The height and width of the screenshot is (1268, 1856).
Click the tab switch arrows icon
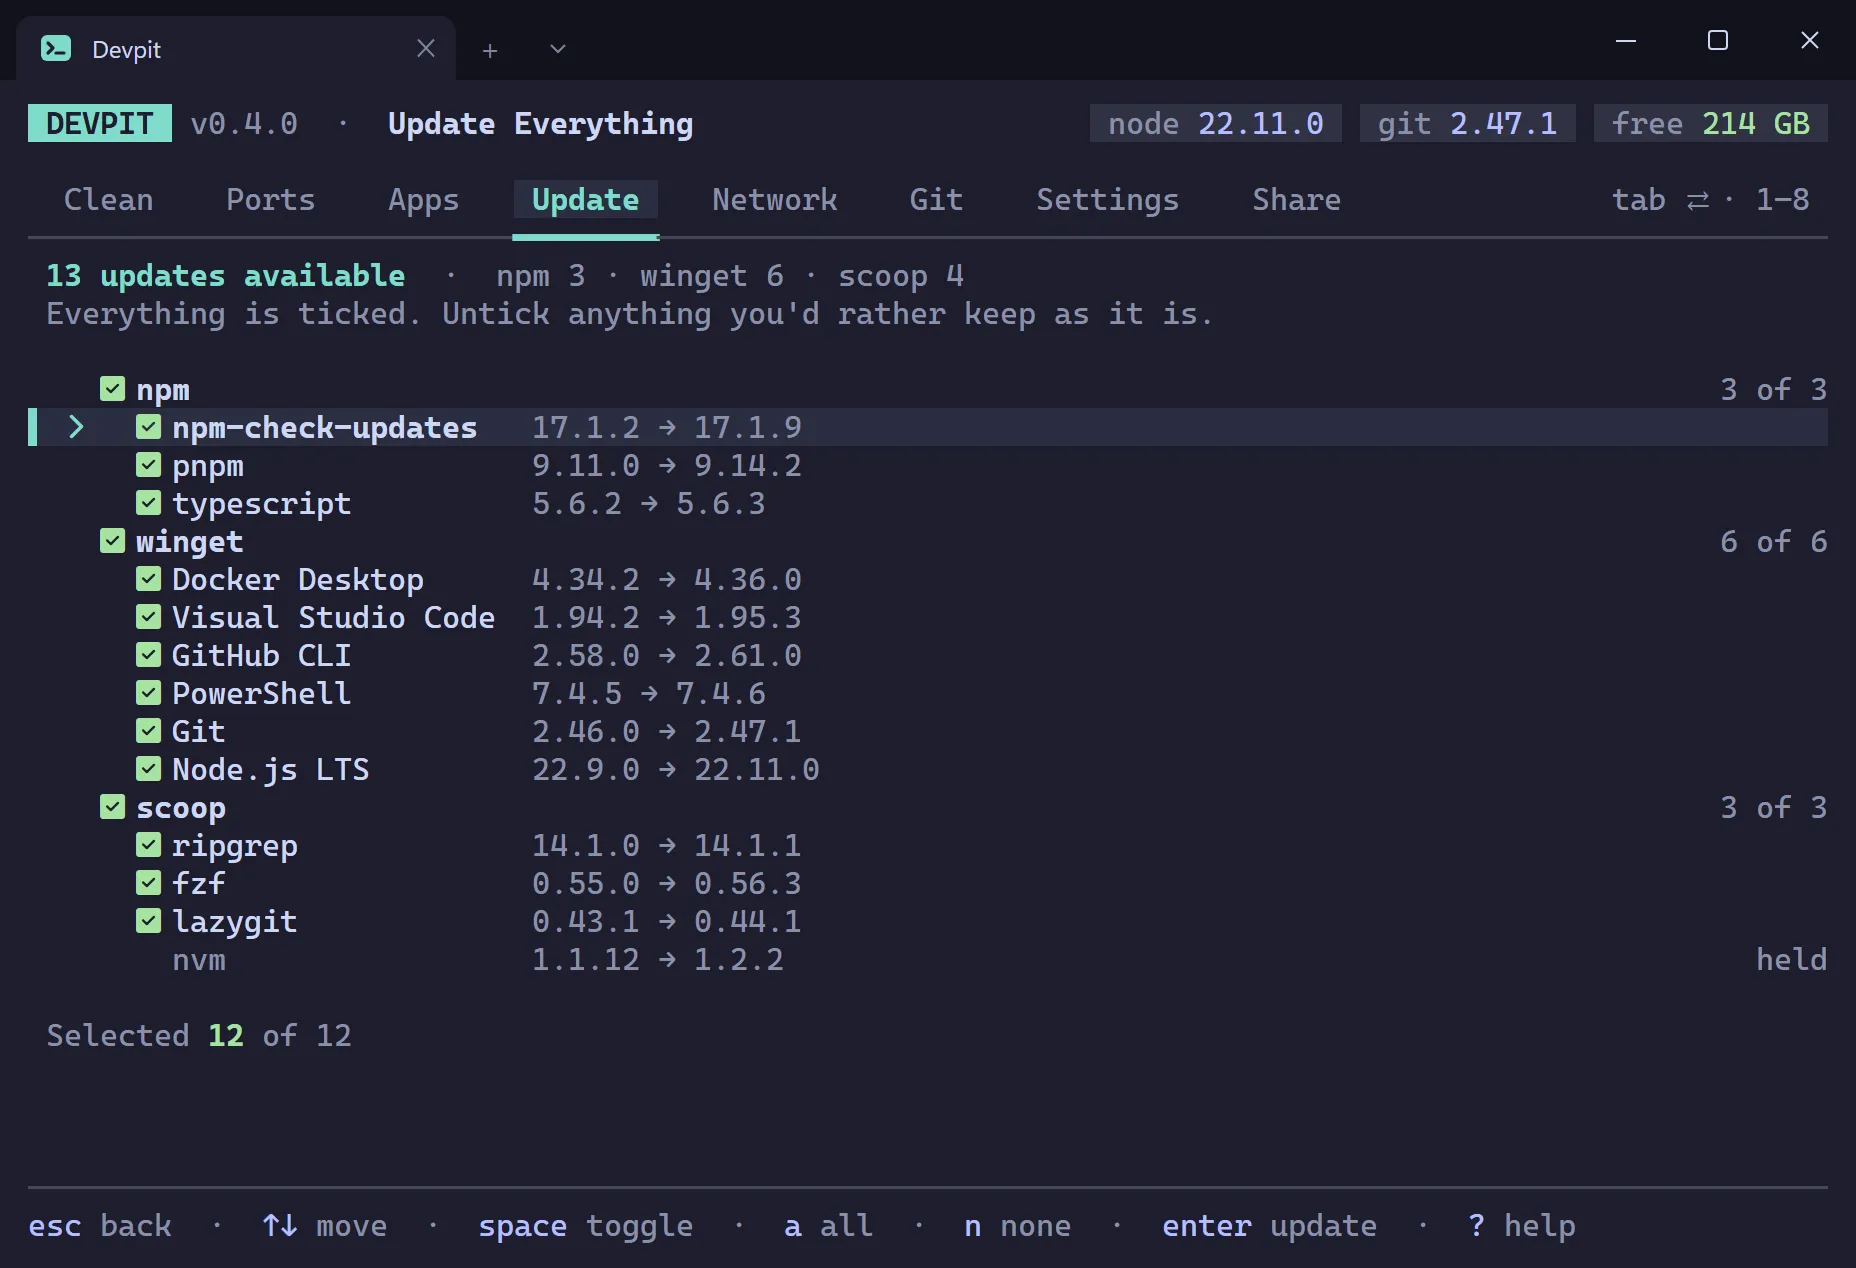click(1698, 201)
